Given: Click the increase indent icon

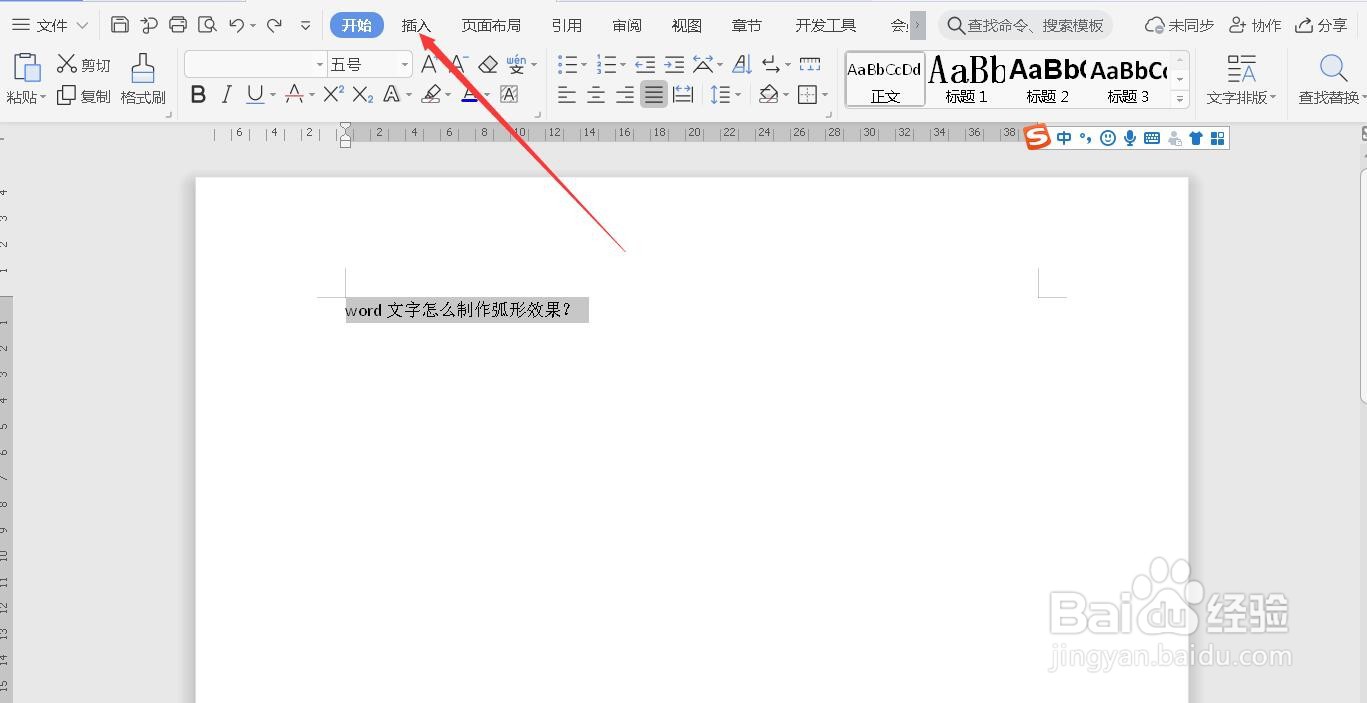Looking at the screenshot, I should pos(674,65).
